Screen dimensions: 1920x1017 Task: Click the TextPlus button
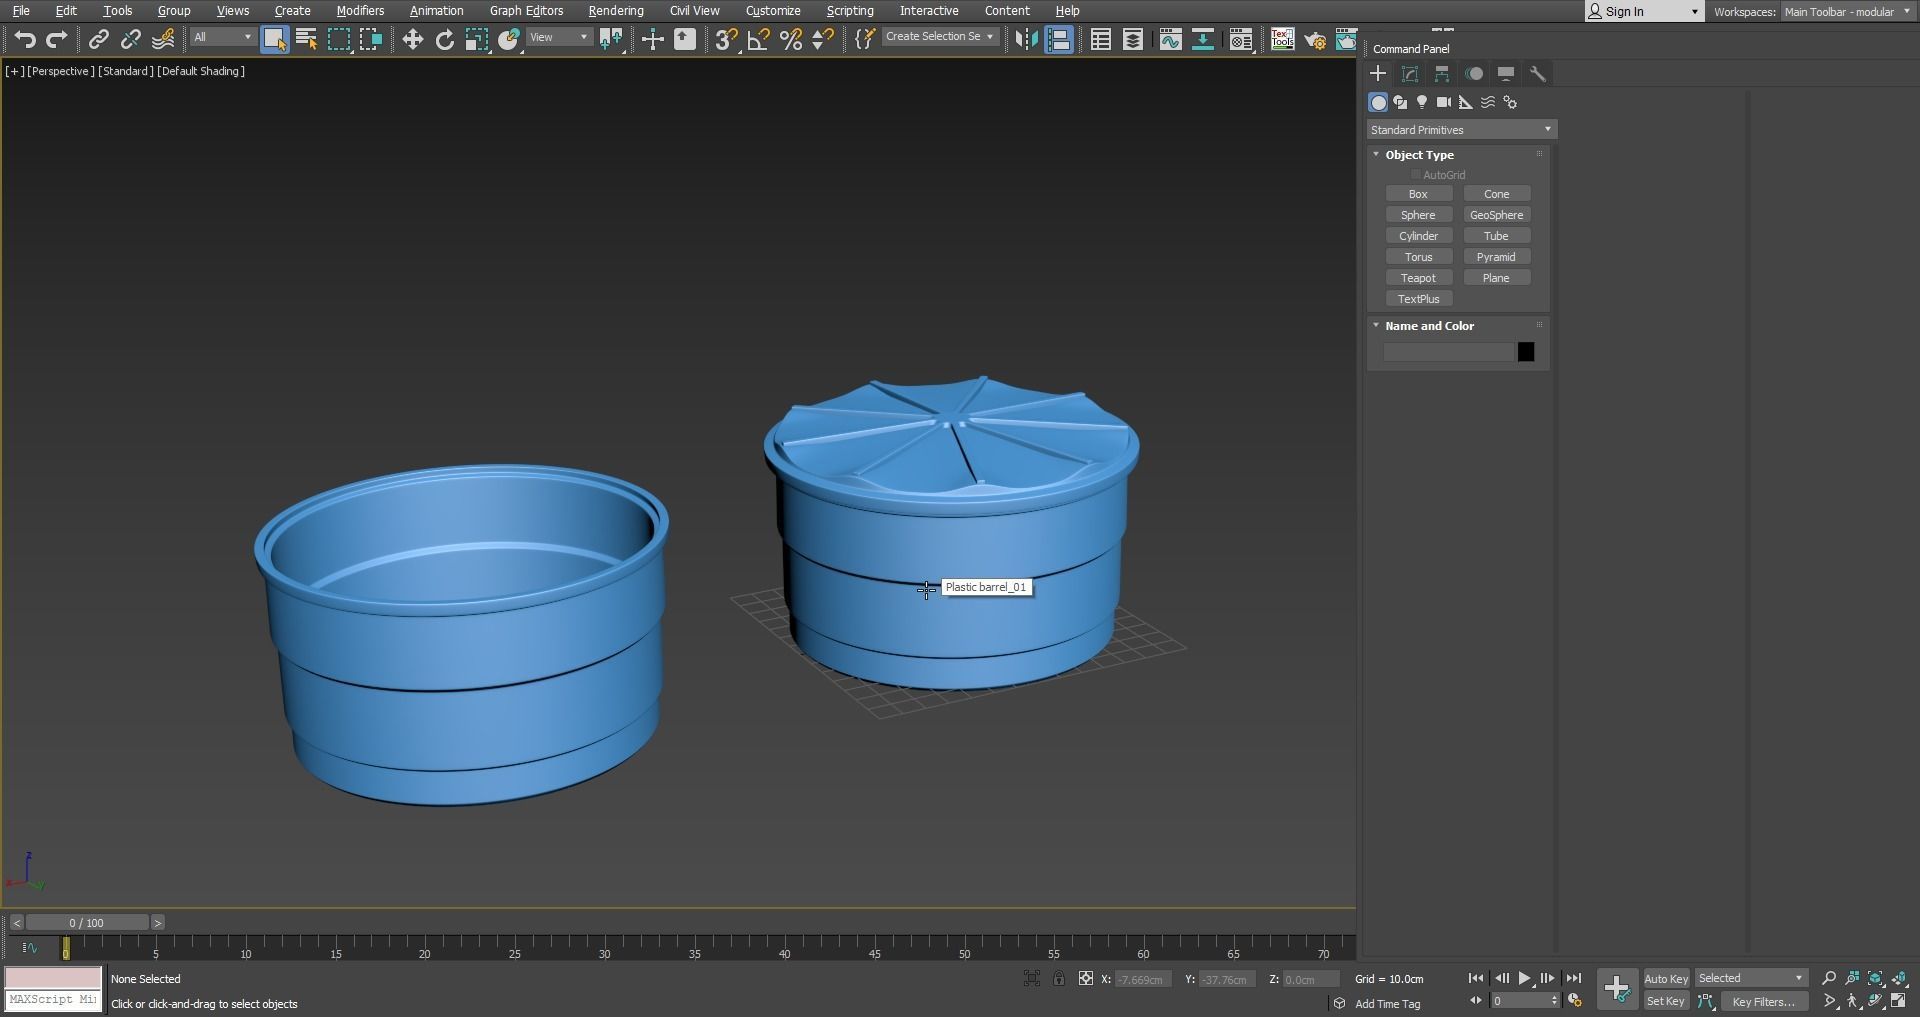(x=1418, y=299)
